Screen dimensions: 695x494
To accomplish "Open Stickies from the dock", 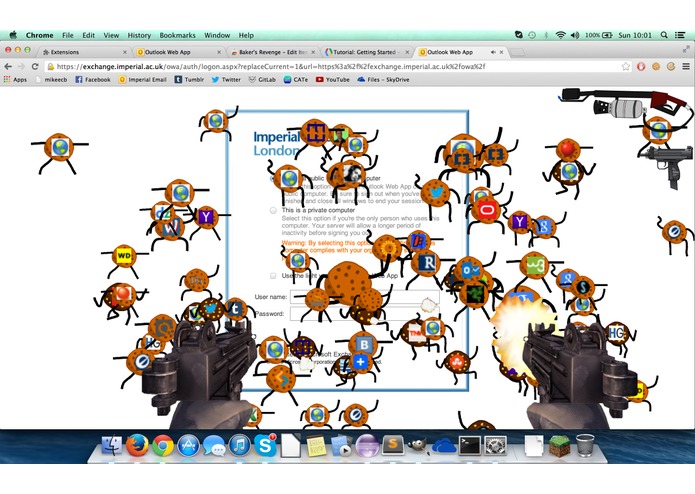I will [316, 446].
